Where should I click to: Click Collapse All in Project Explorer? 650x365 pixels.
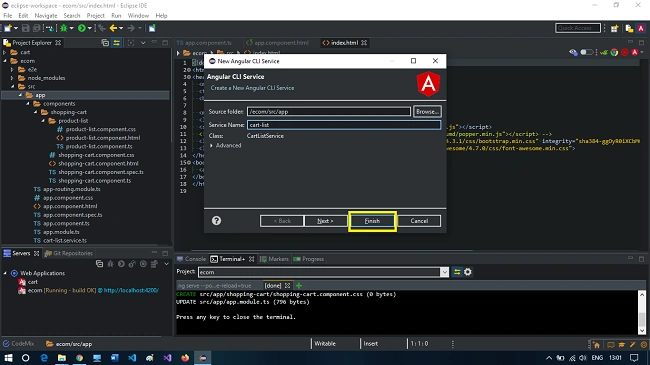pyautogui.click(x=105, y=43)
